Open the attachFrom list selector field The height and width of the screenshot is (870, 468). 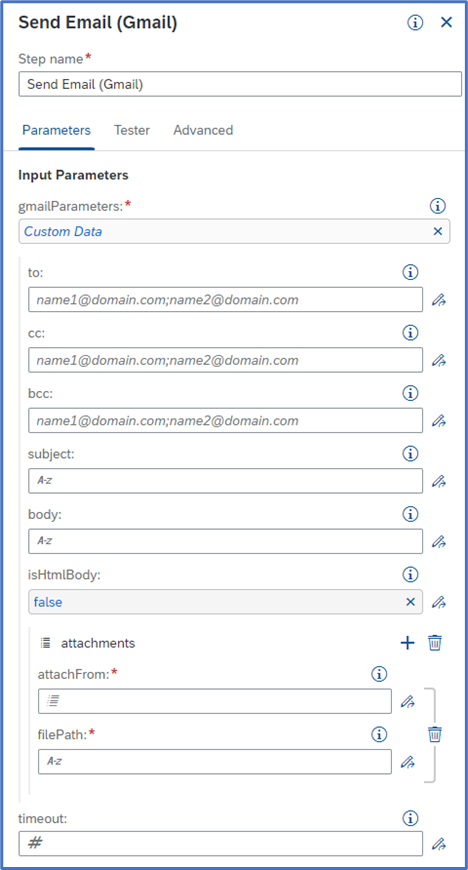(x=215, y=701)
